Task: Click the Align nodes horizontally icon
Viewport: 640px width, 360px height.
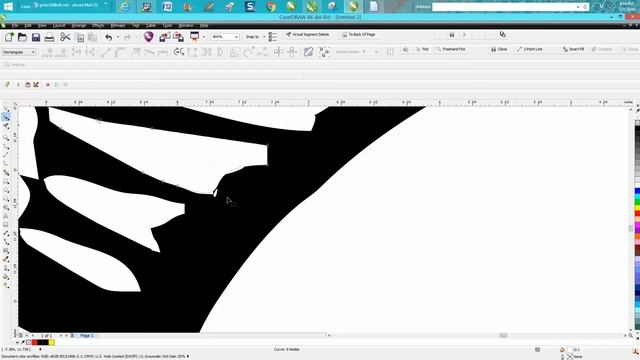Action: pyautogui.click(x=278, y=52)
